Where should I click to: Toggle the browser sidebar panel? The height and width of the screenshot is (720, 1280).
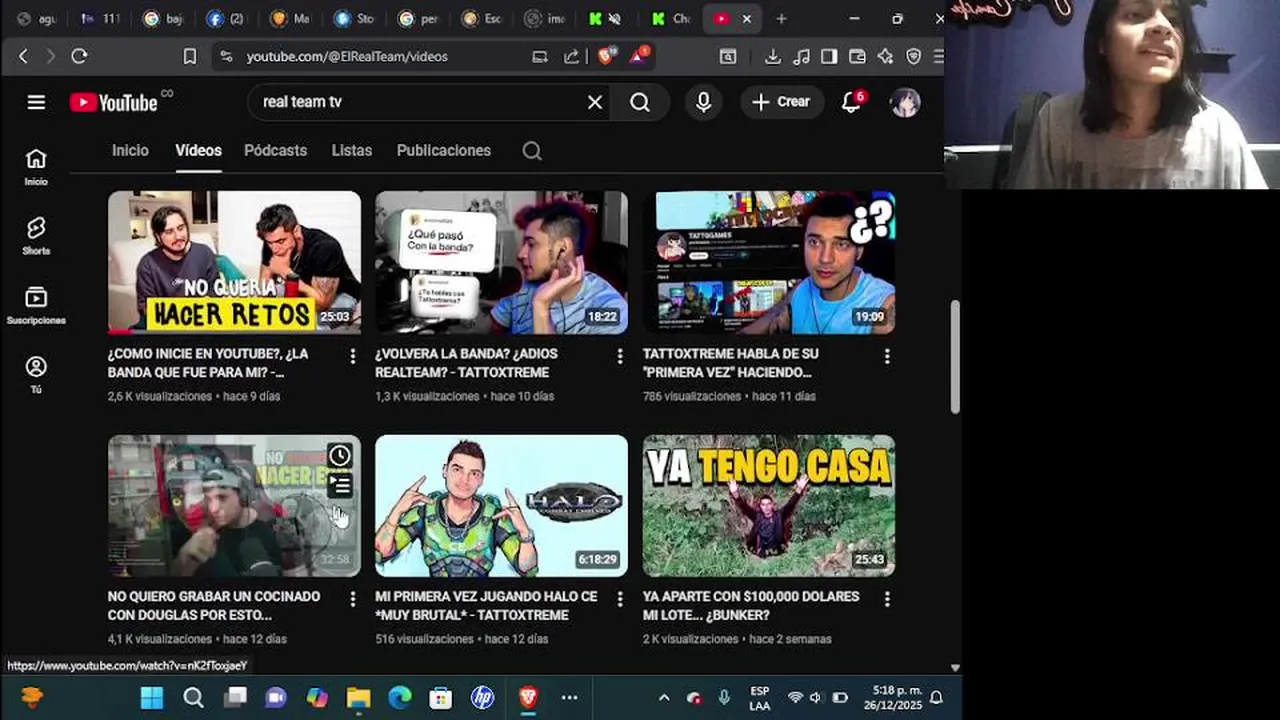[829, 57]
